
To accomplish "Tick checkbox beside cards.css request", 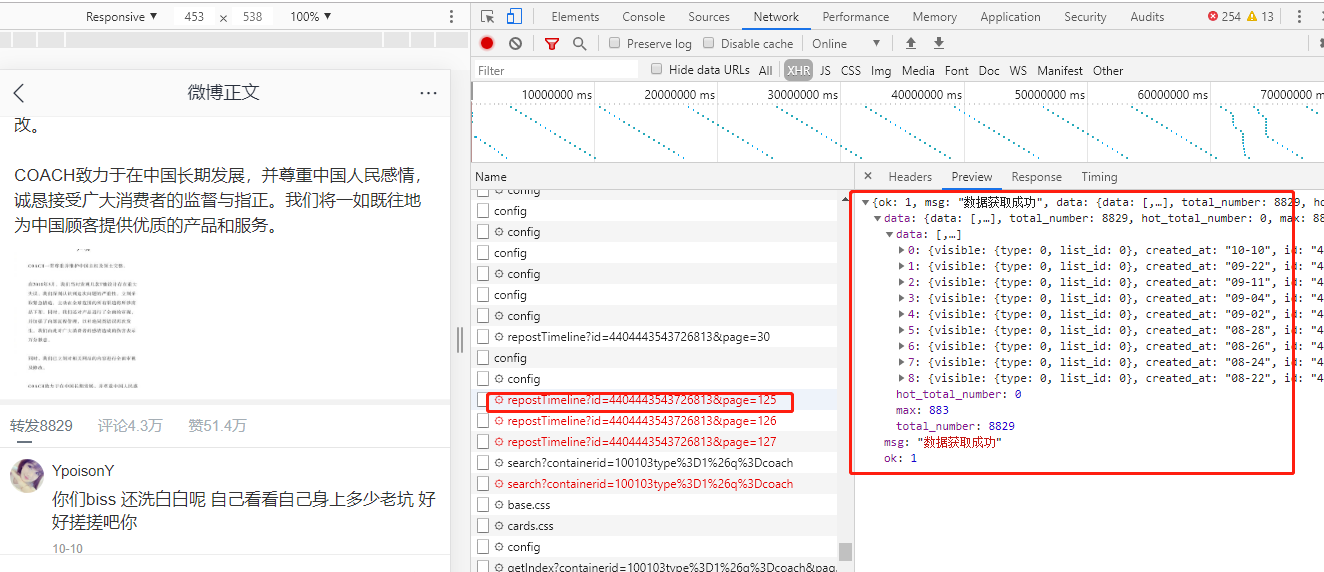I will (x=484, y=525).
